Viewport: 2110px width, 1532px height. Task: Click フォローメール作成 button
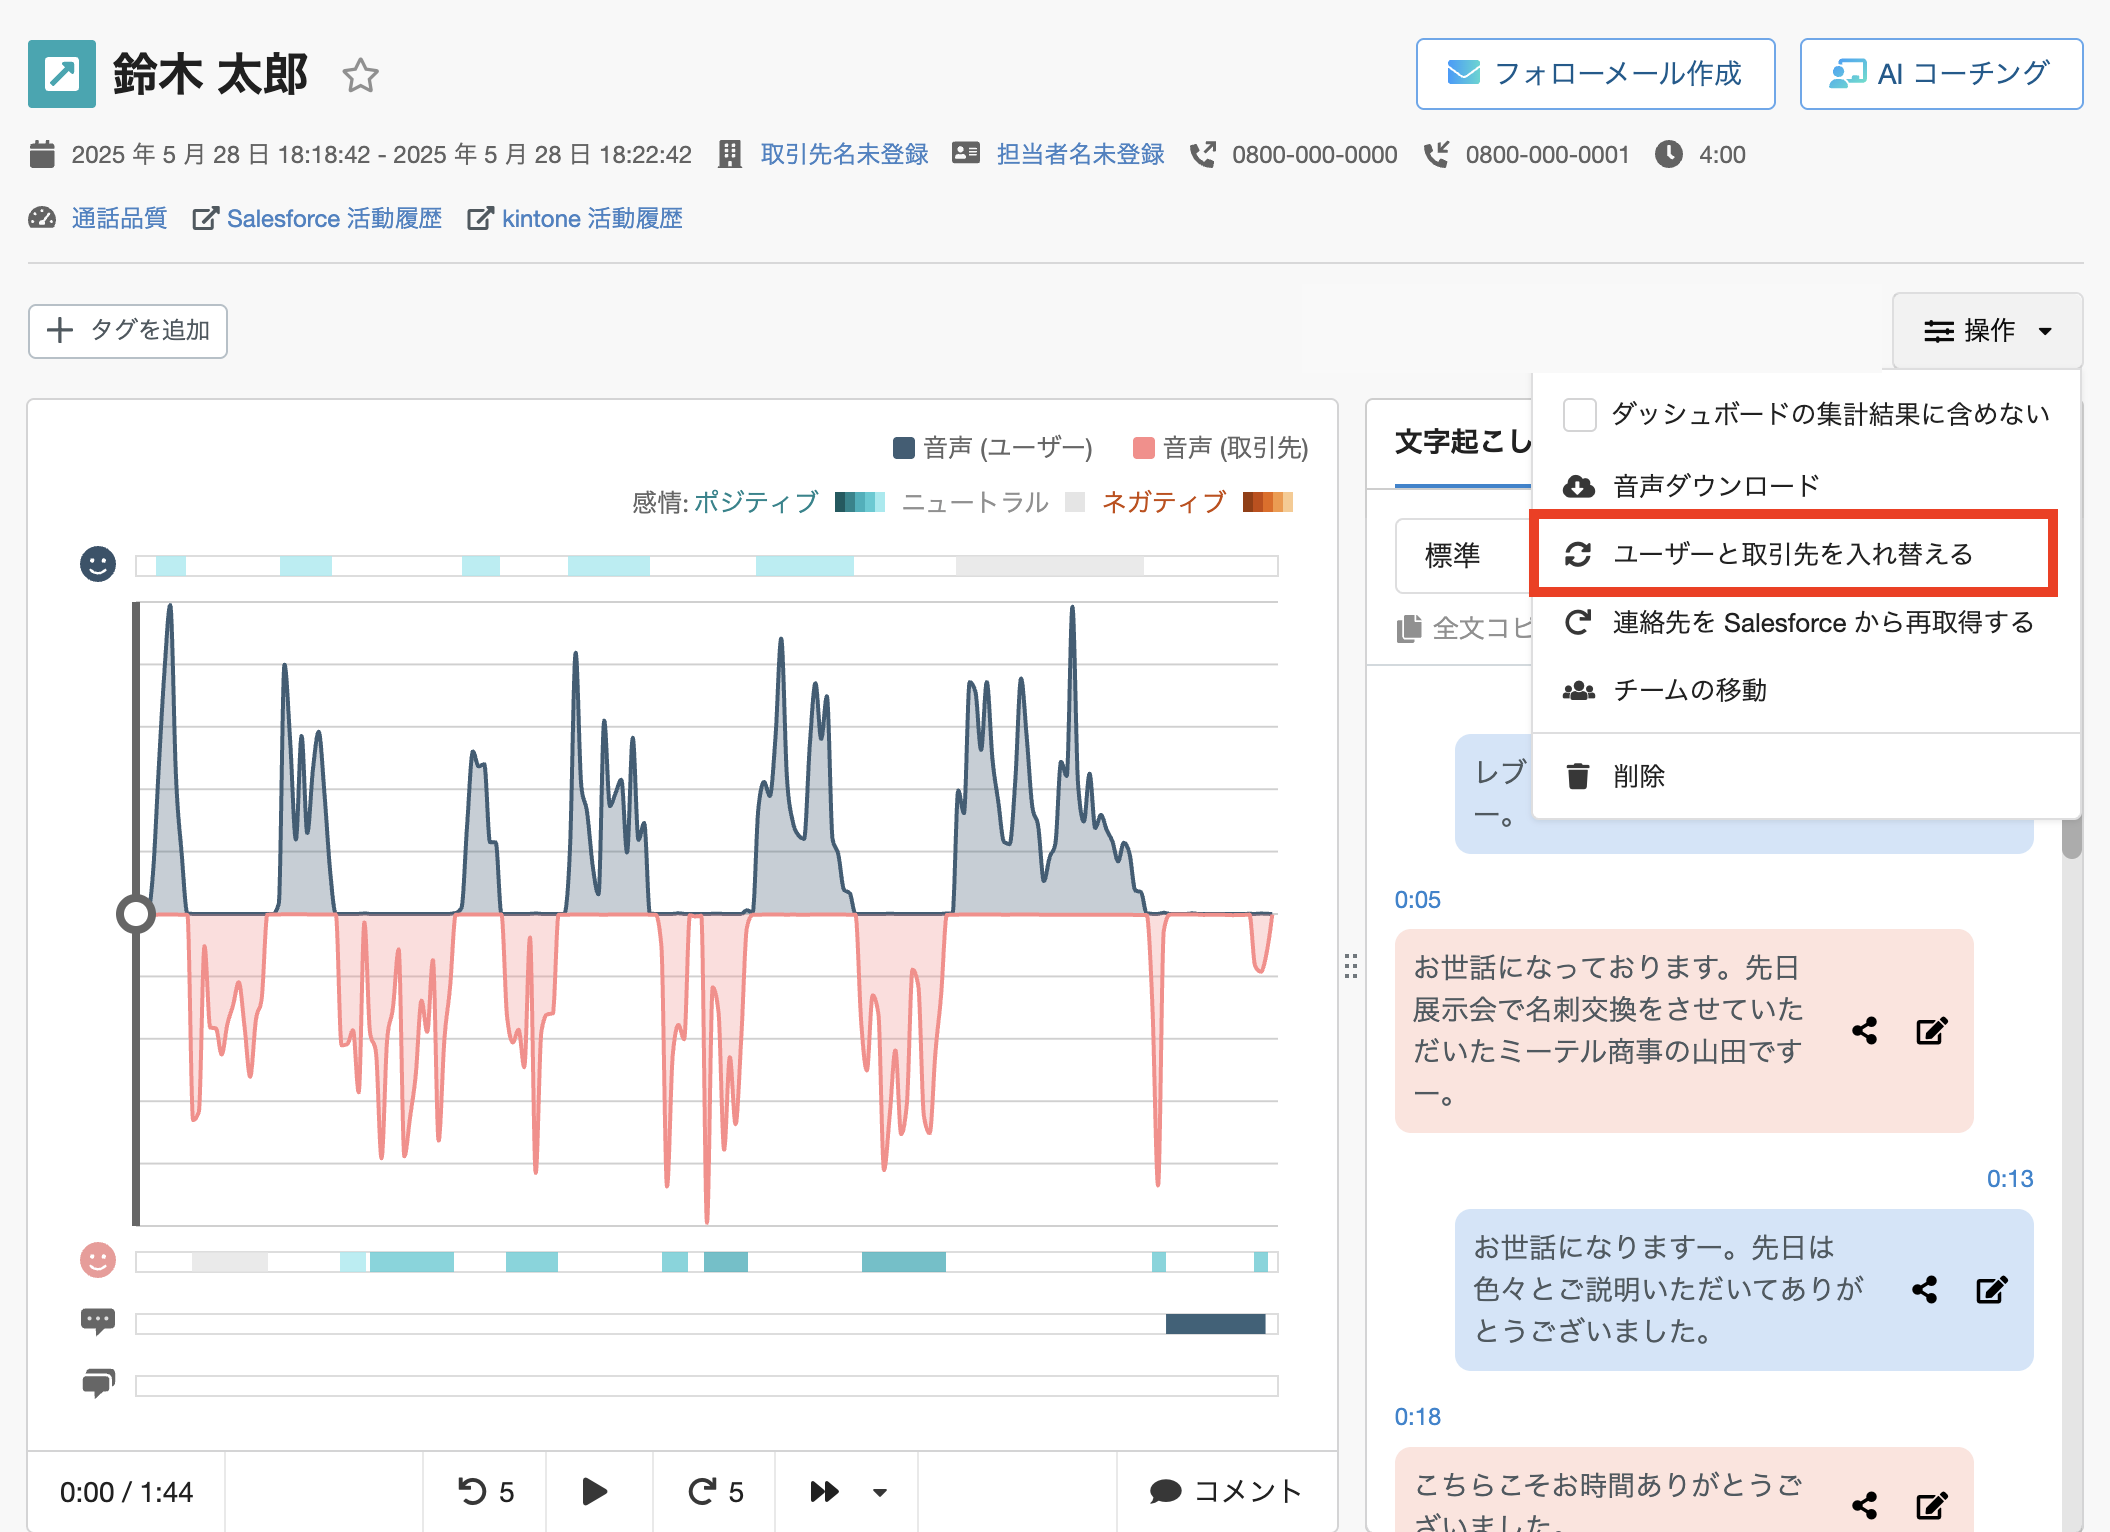tap(1595, 74)
